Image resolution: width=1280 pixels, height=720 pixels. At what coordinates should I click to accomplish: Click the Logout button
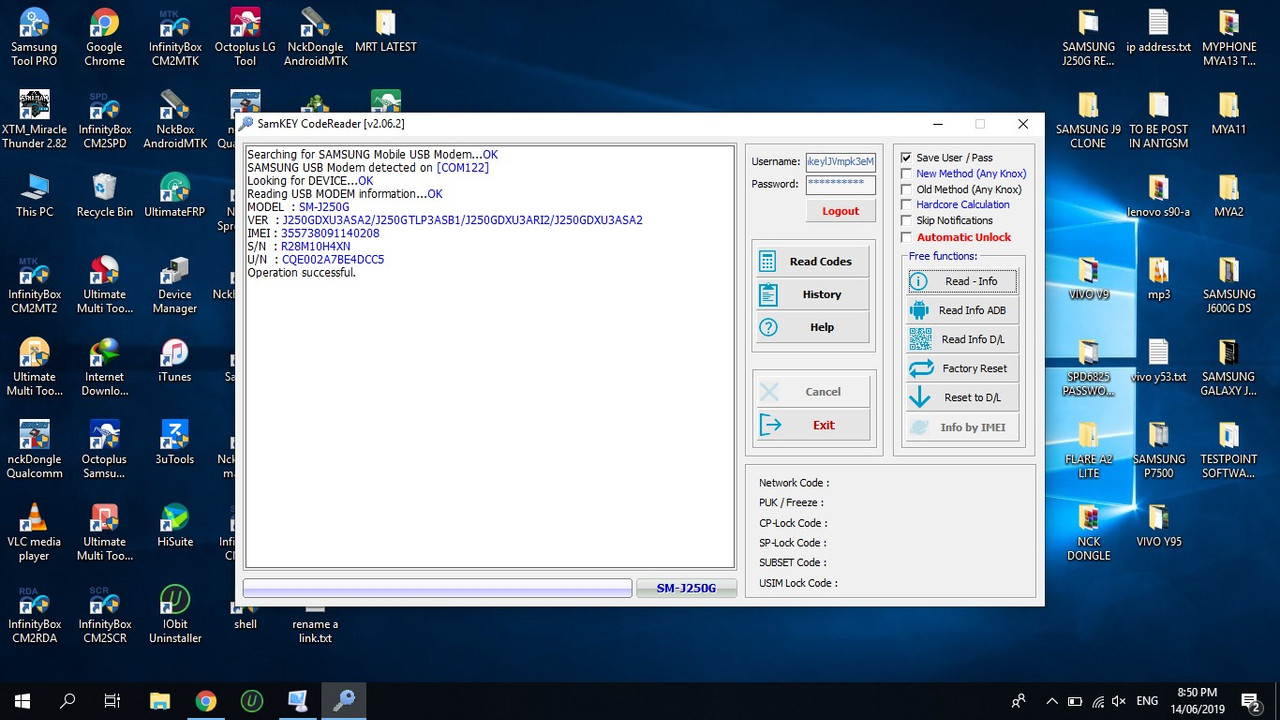[x=840, y=211]
